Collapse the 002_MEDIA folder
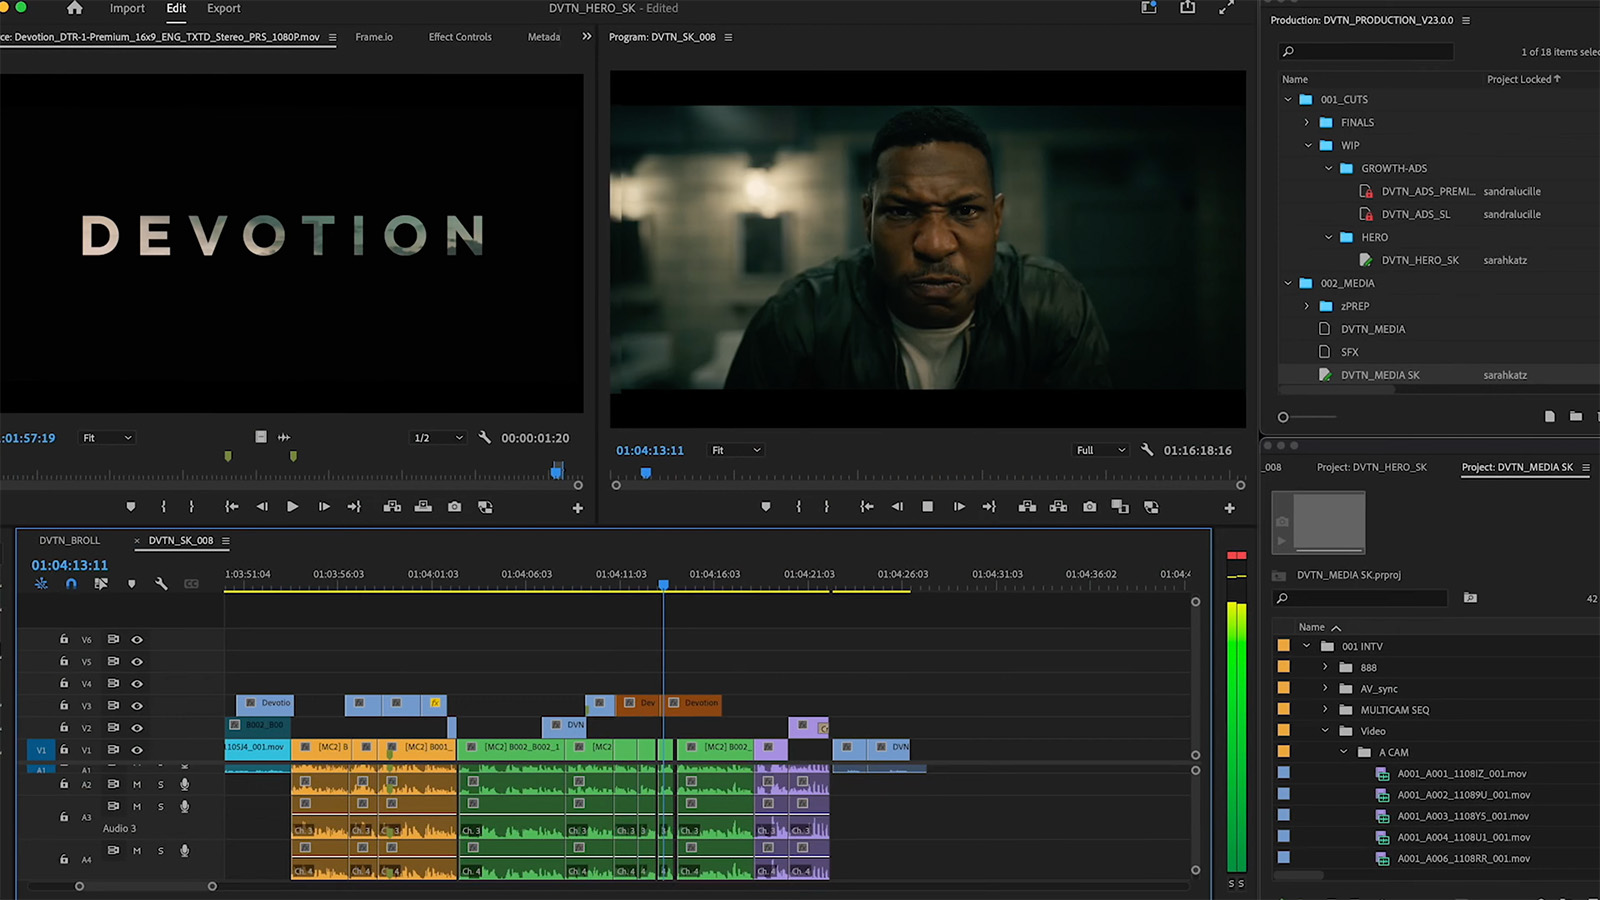Image resolution: width=1600 pixels, height=900 pixels. tap(1288, 283)
